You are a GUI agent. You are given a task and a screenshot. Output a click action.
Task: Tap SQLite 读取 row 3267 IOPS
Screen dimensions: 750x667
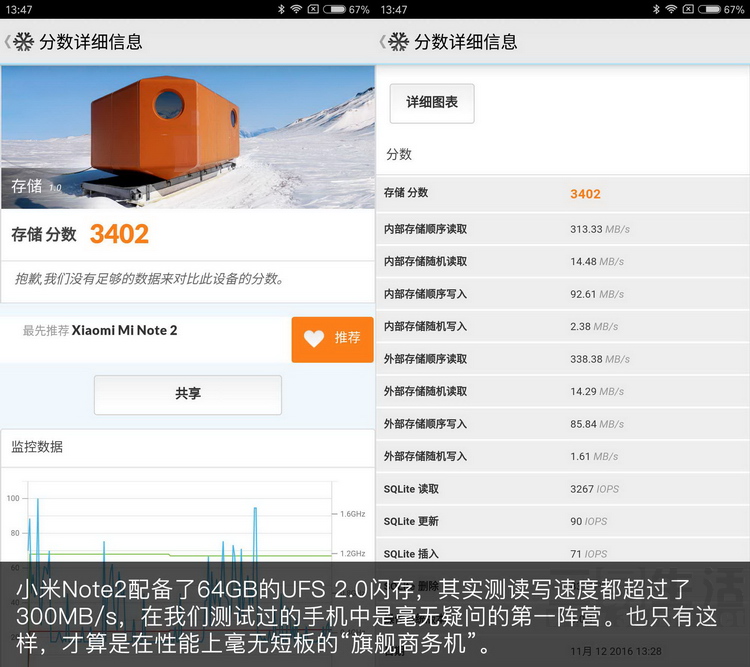pos(562,489)
